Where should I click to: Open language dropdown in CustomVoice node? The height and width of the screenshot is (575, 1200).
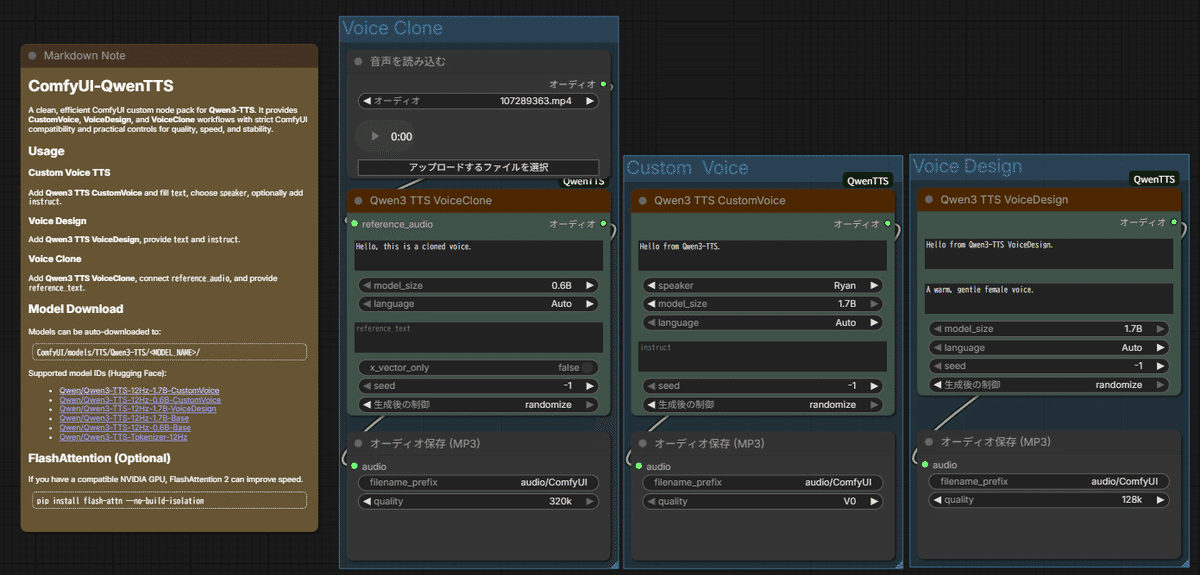point(763,323)
